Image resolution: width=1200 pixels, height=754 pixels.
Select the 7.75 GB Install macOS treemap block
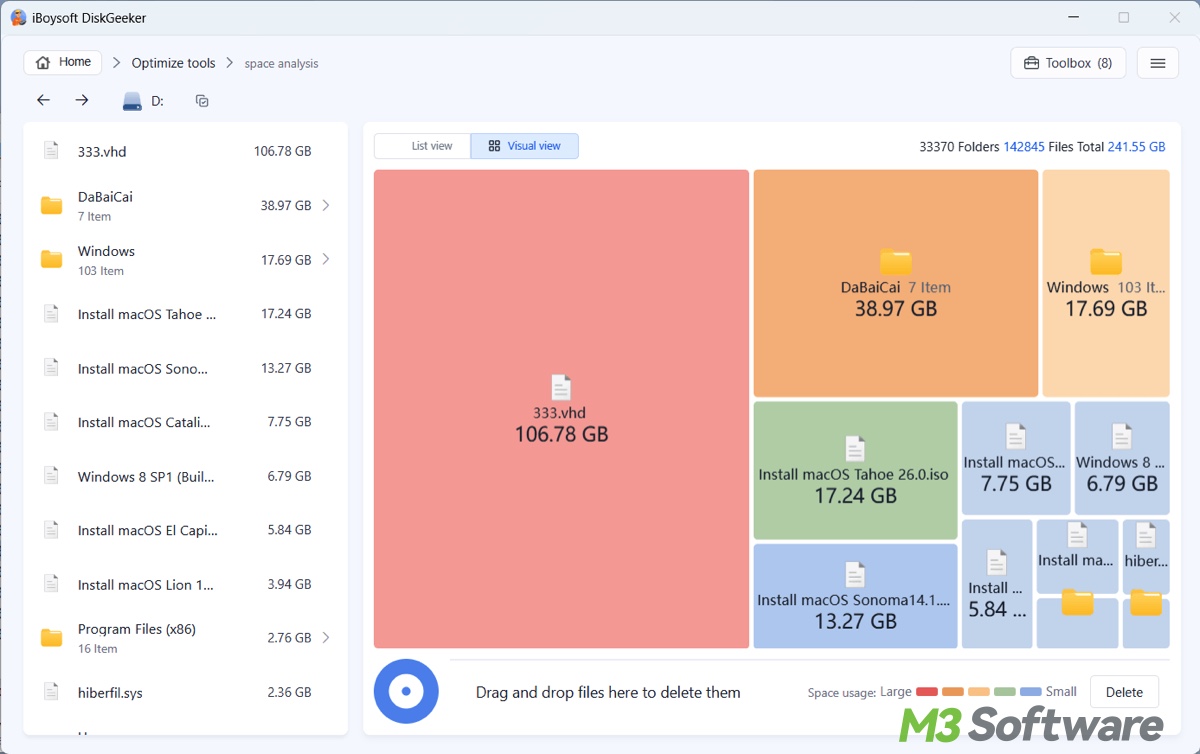1016,458
